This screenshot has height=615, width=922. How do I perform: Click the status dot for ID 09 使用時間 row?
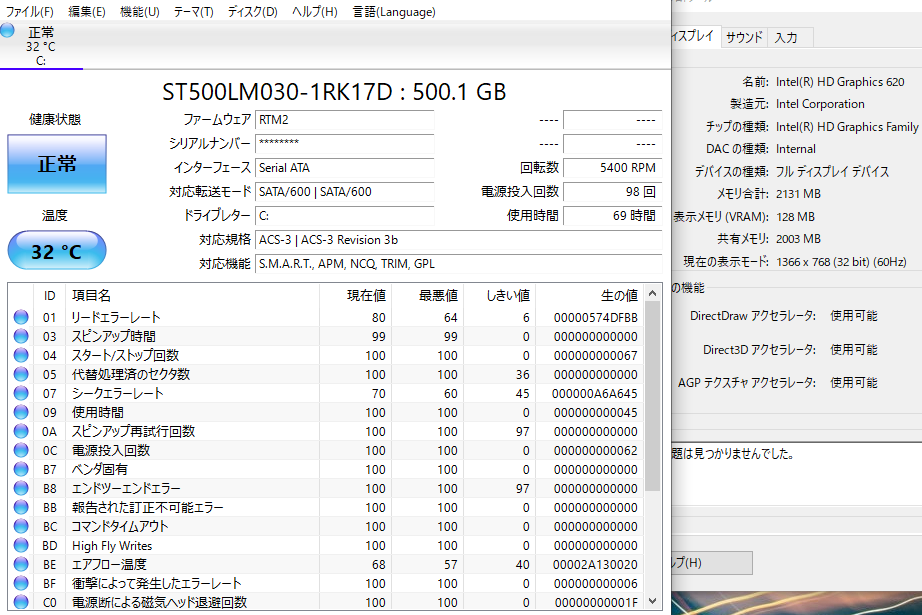[21, 412]
